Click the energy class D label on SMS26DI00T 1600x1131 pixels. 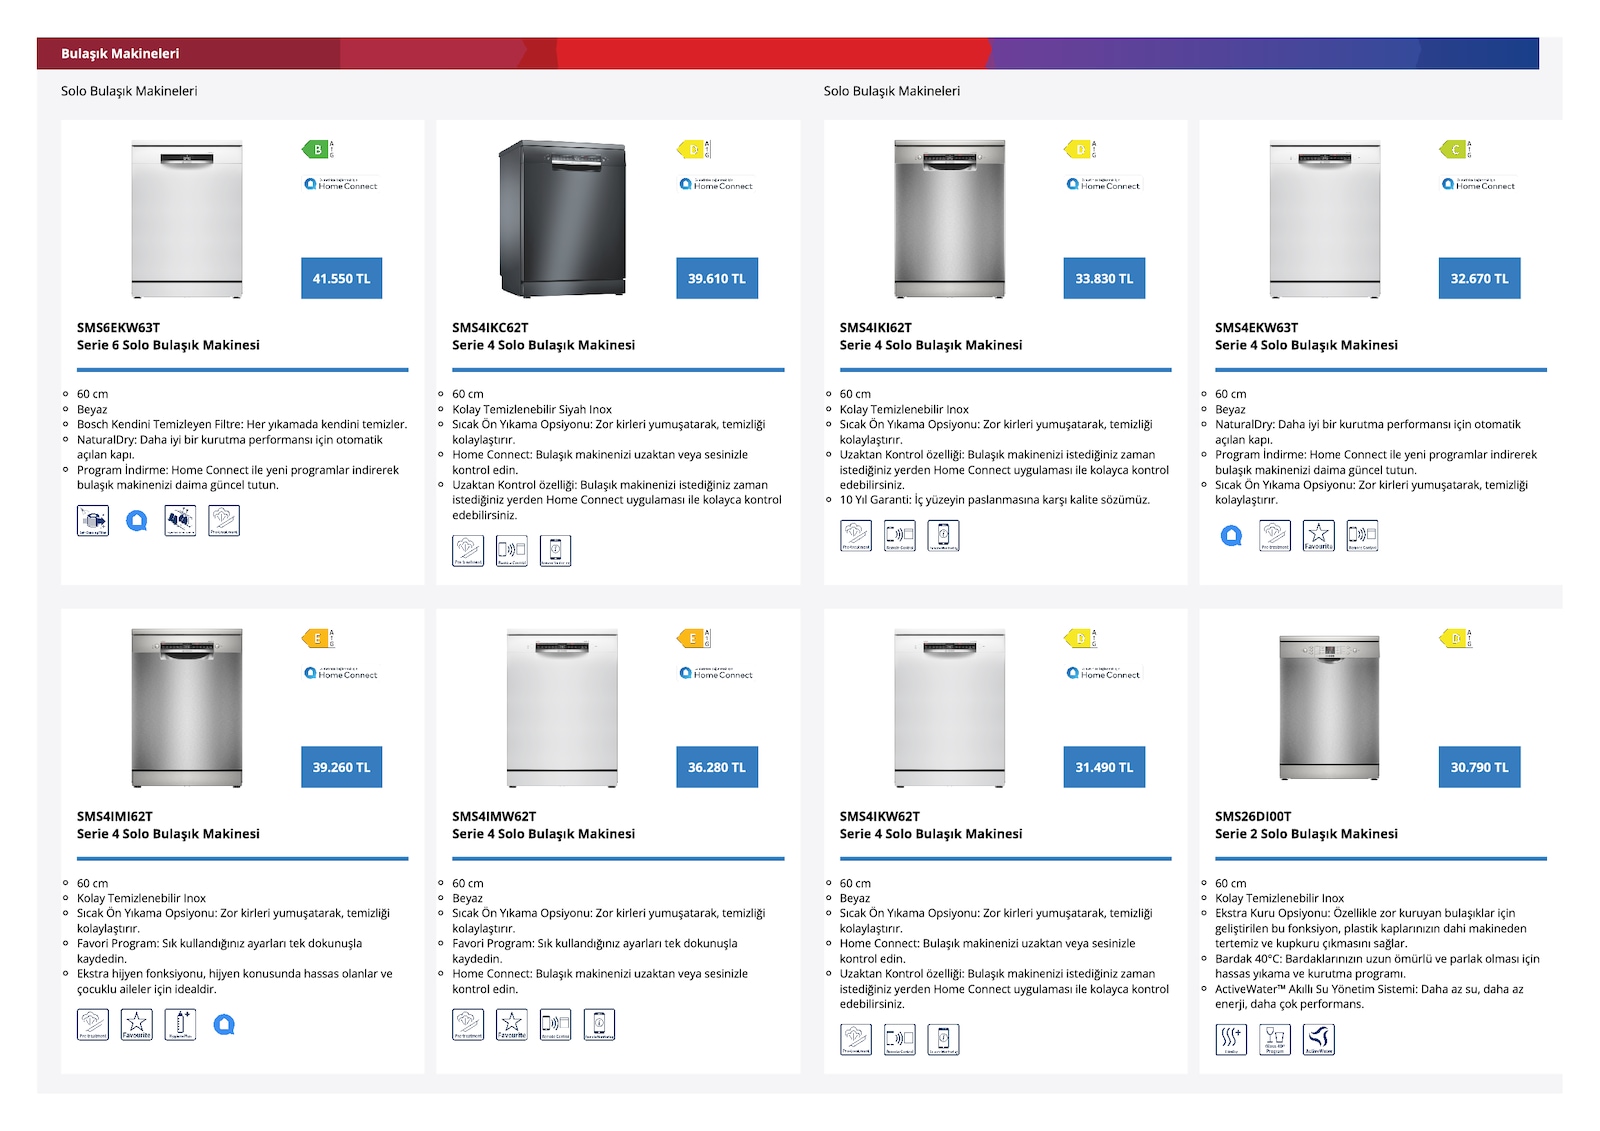[1456, 638]
